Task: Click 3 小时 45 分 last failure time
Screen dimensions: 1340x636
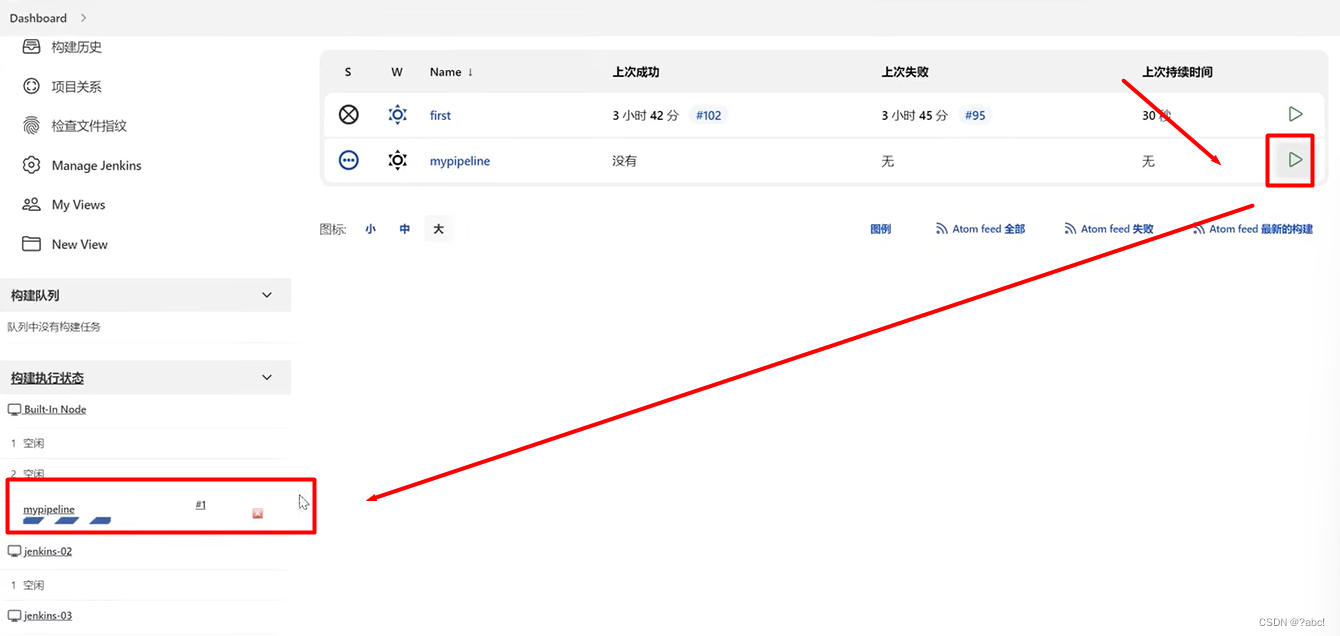Action: [x=914, y=115]
